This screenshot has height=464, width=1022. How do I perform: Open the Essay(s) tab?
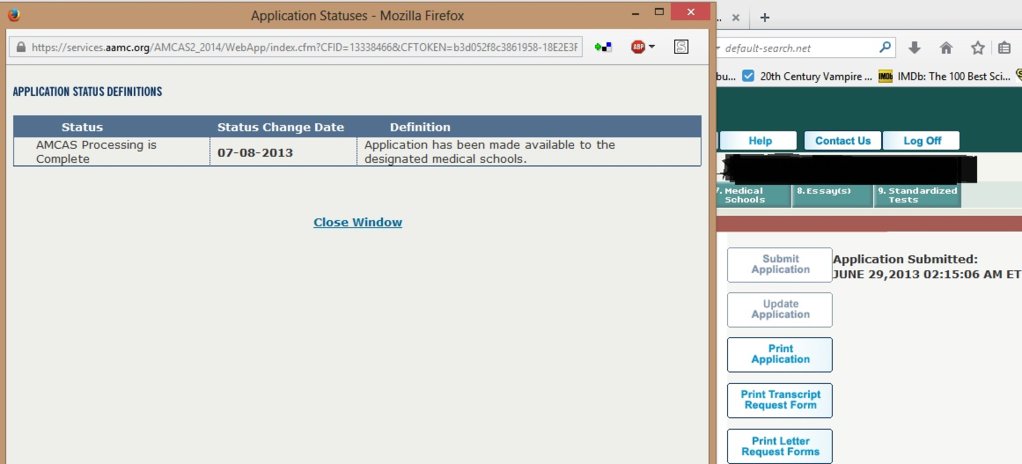pos(832,196)
